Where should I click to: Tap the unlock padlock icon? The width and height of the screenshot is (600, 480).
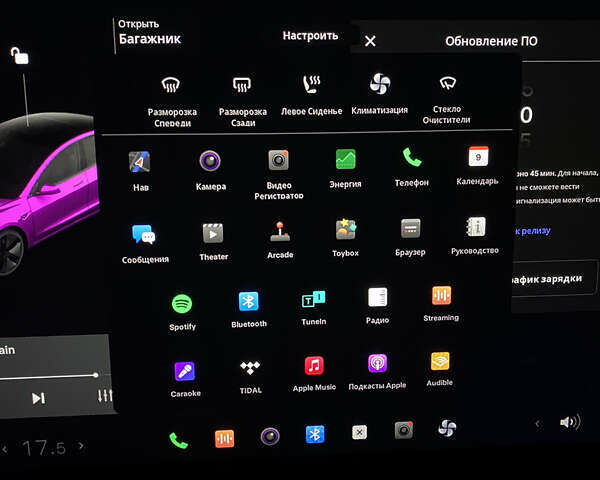pos(20,56)
